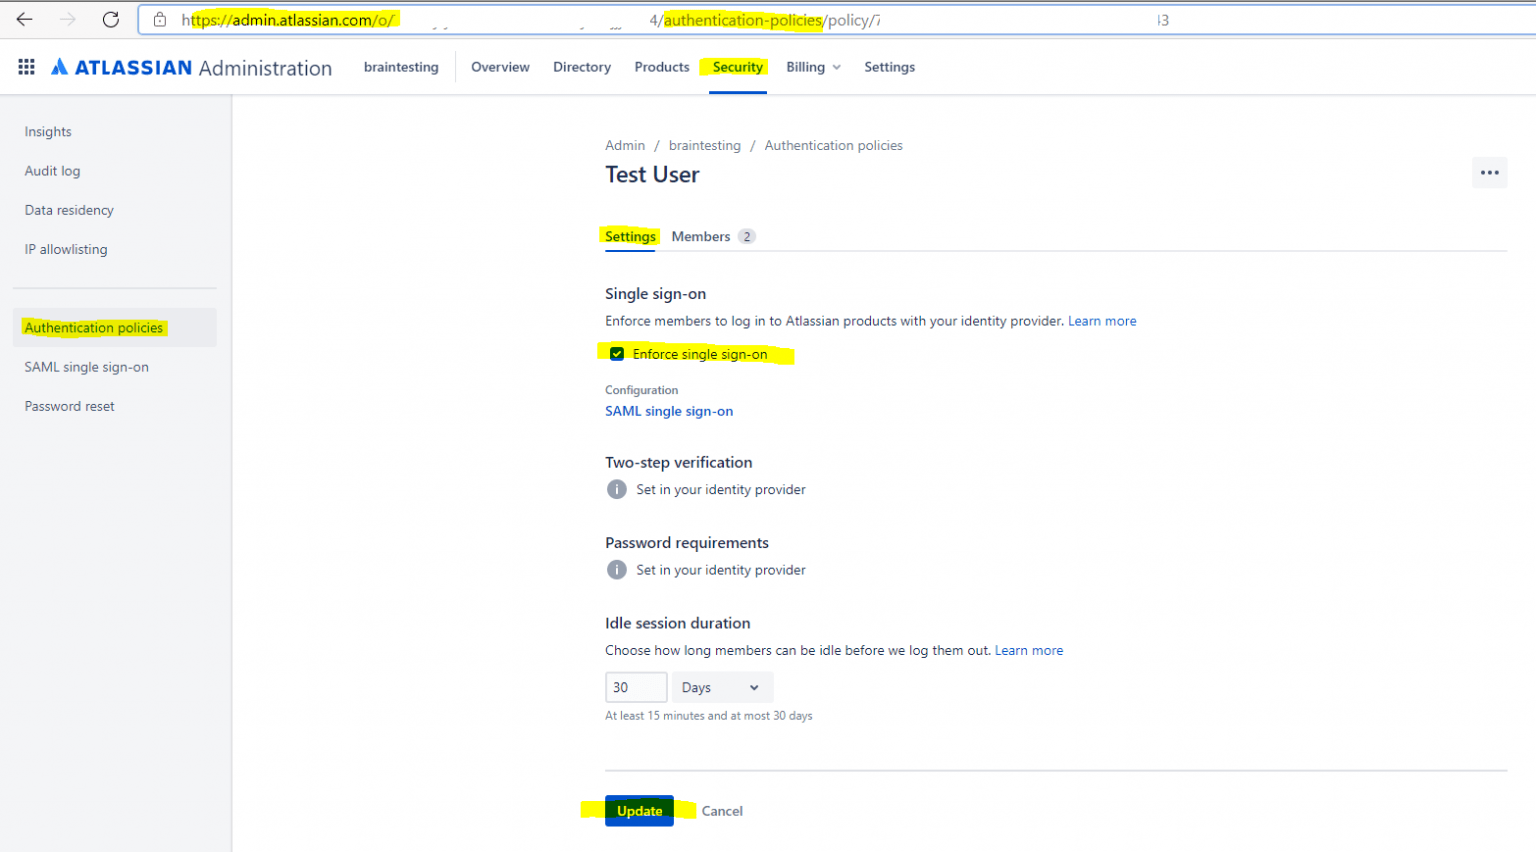Open the SAML single sign-on configuration link
The height and width of the screenshot is (852, 1536).
pos(669,411)
